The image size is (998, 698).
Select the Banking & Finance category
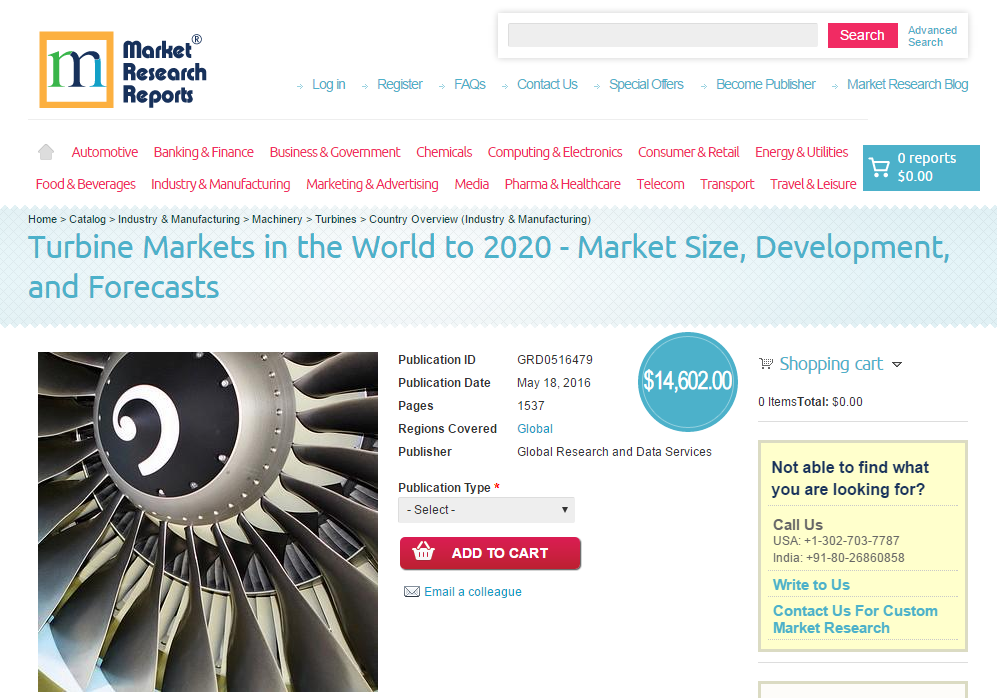(x=204, y=152)
